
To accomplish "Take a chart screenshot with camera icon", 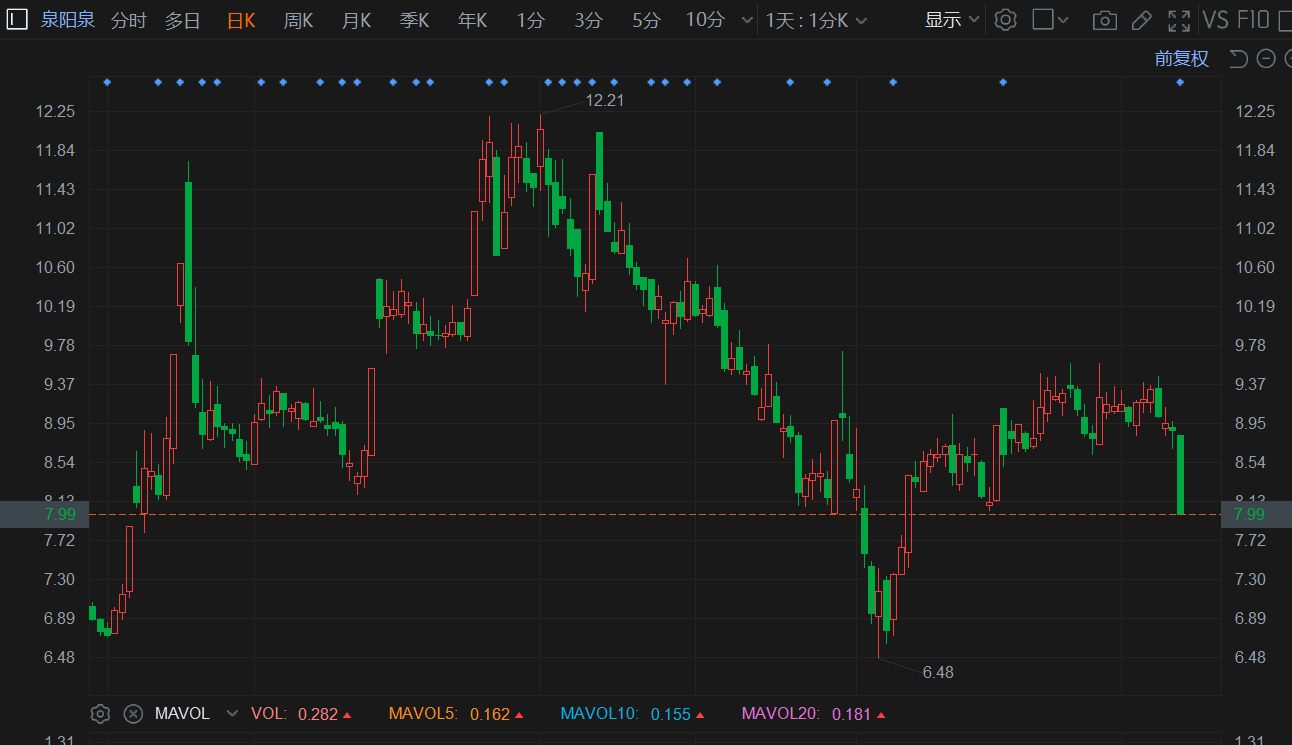I will click(1104, 20).
